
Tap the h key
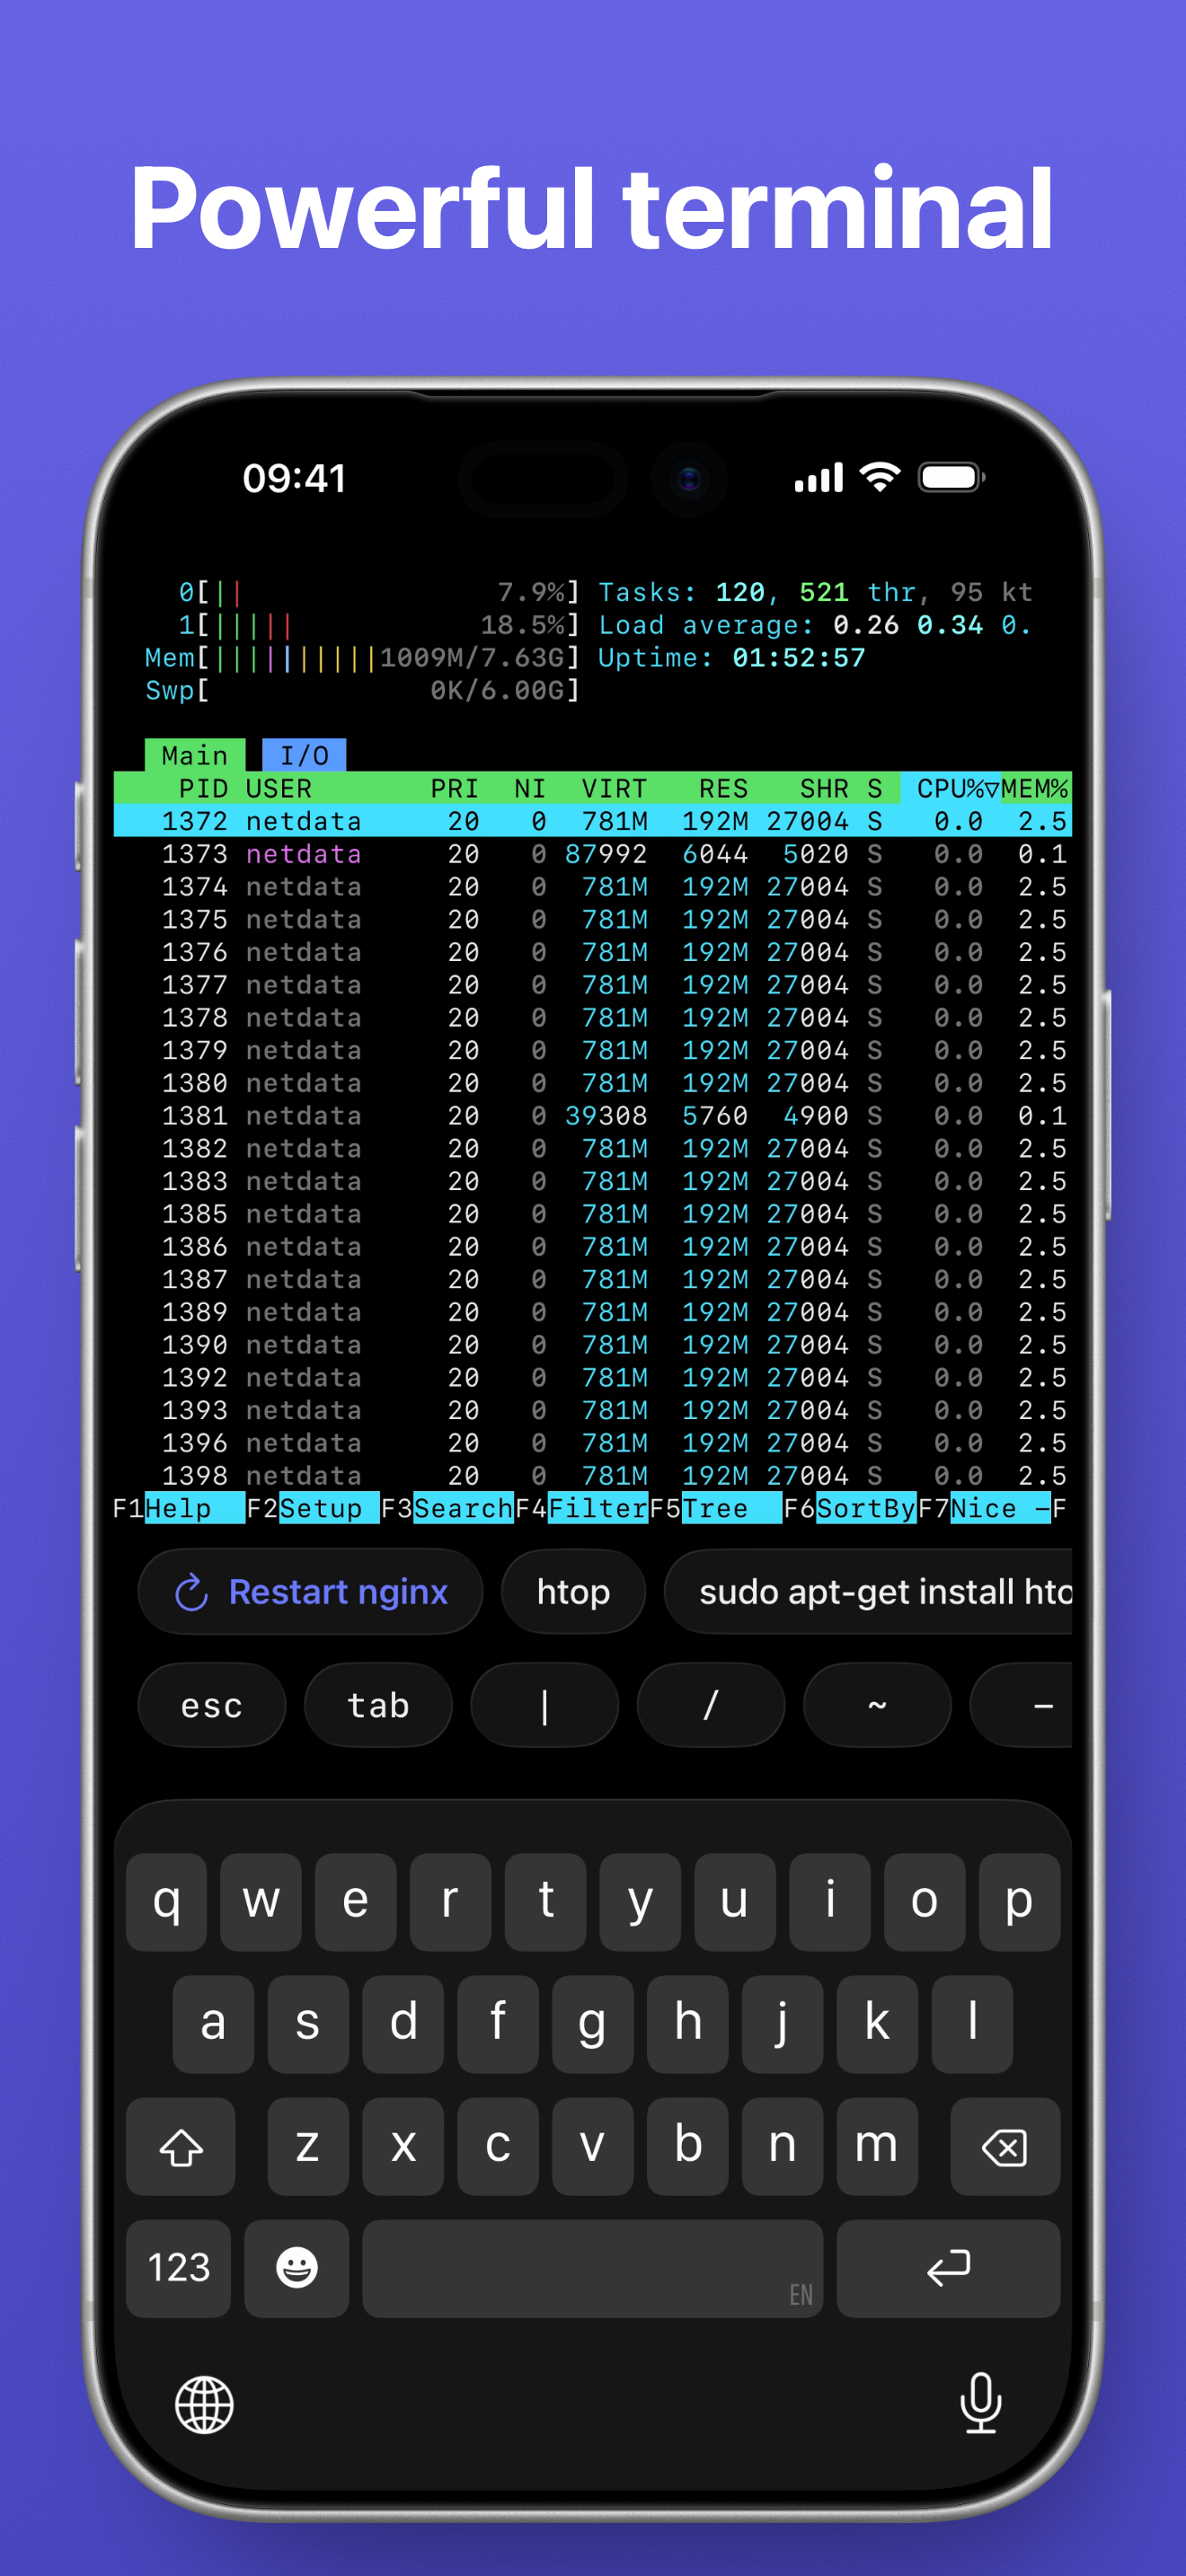click(688, 2024)
